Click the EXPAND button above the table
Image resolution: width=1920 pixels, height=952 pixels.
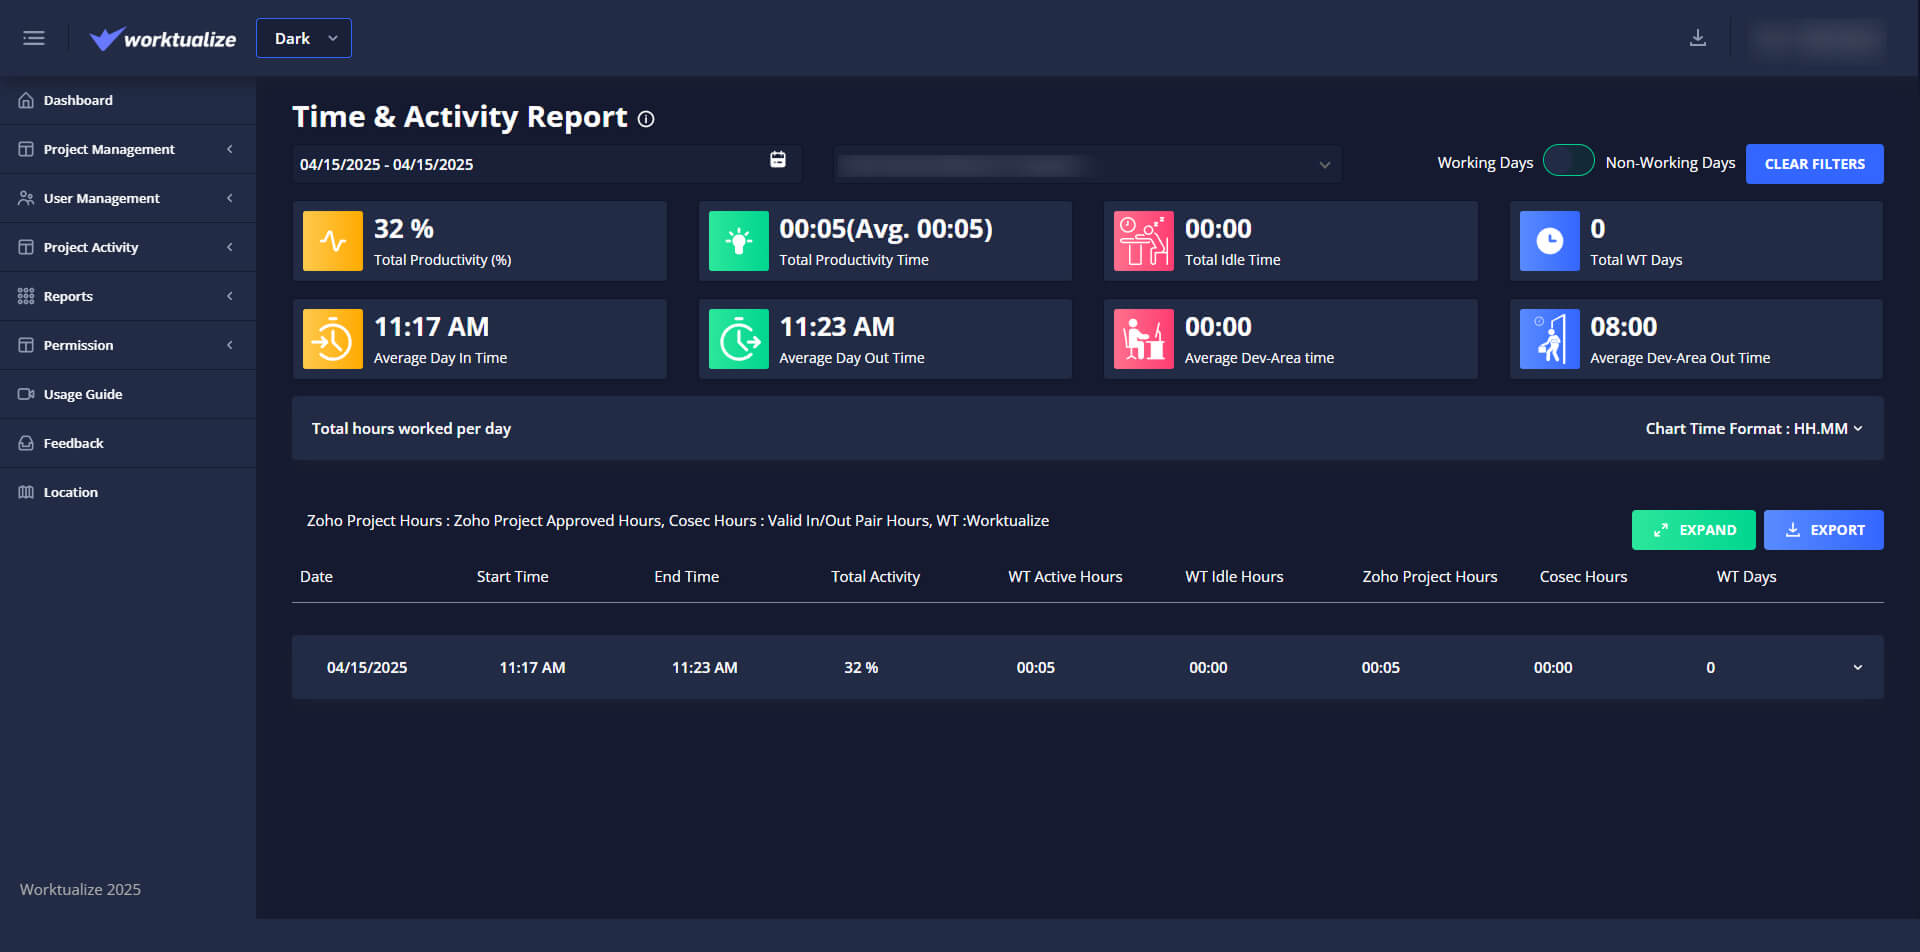(1693, 529)
